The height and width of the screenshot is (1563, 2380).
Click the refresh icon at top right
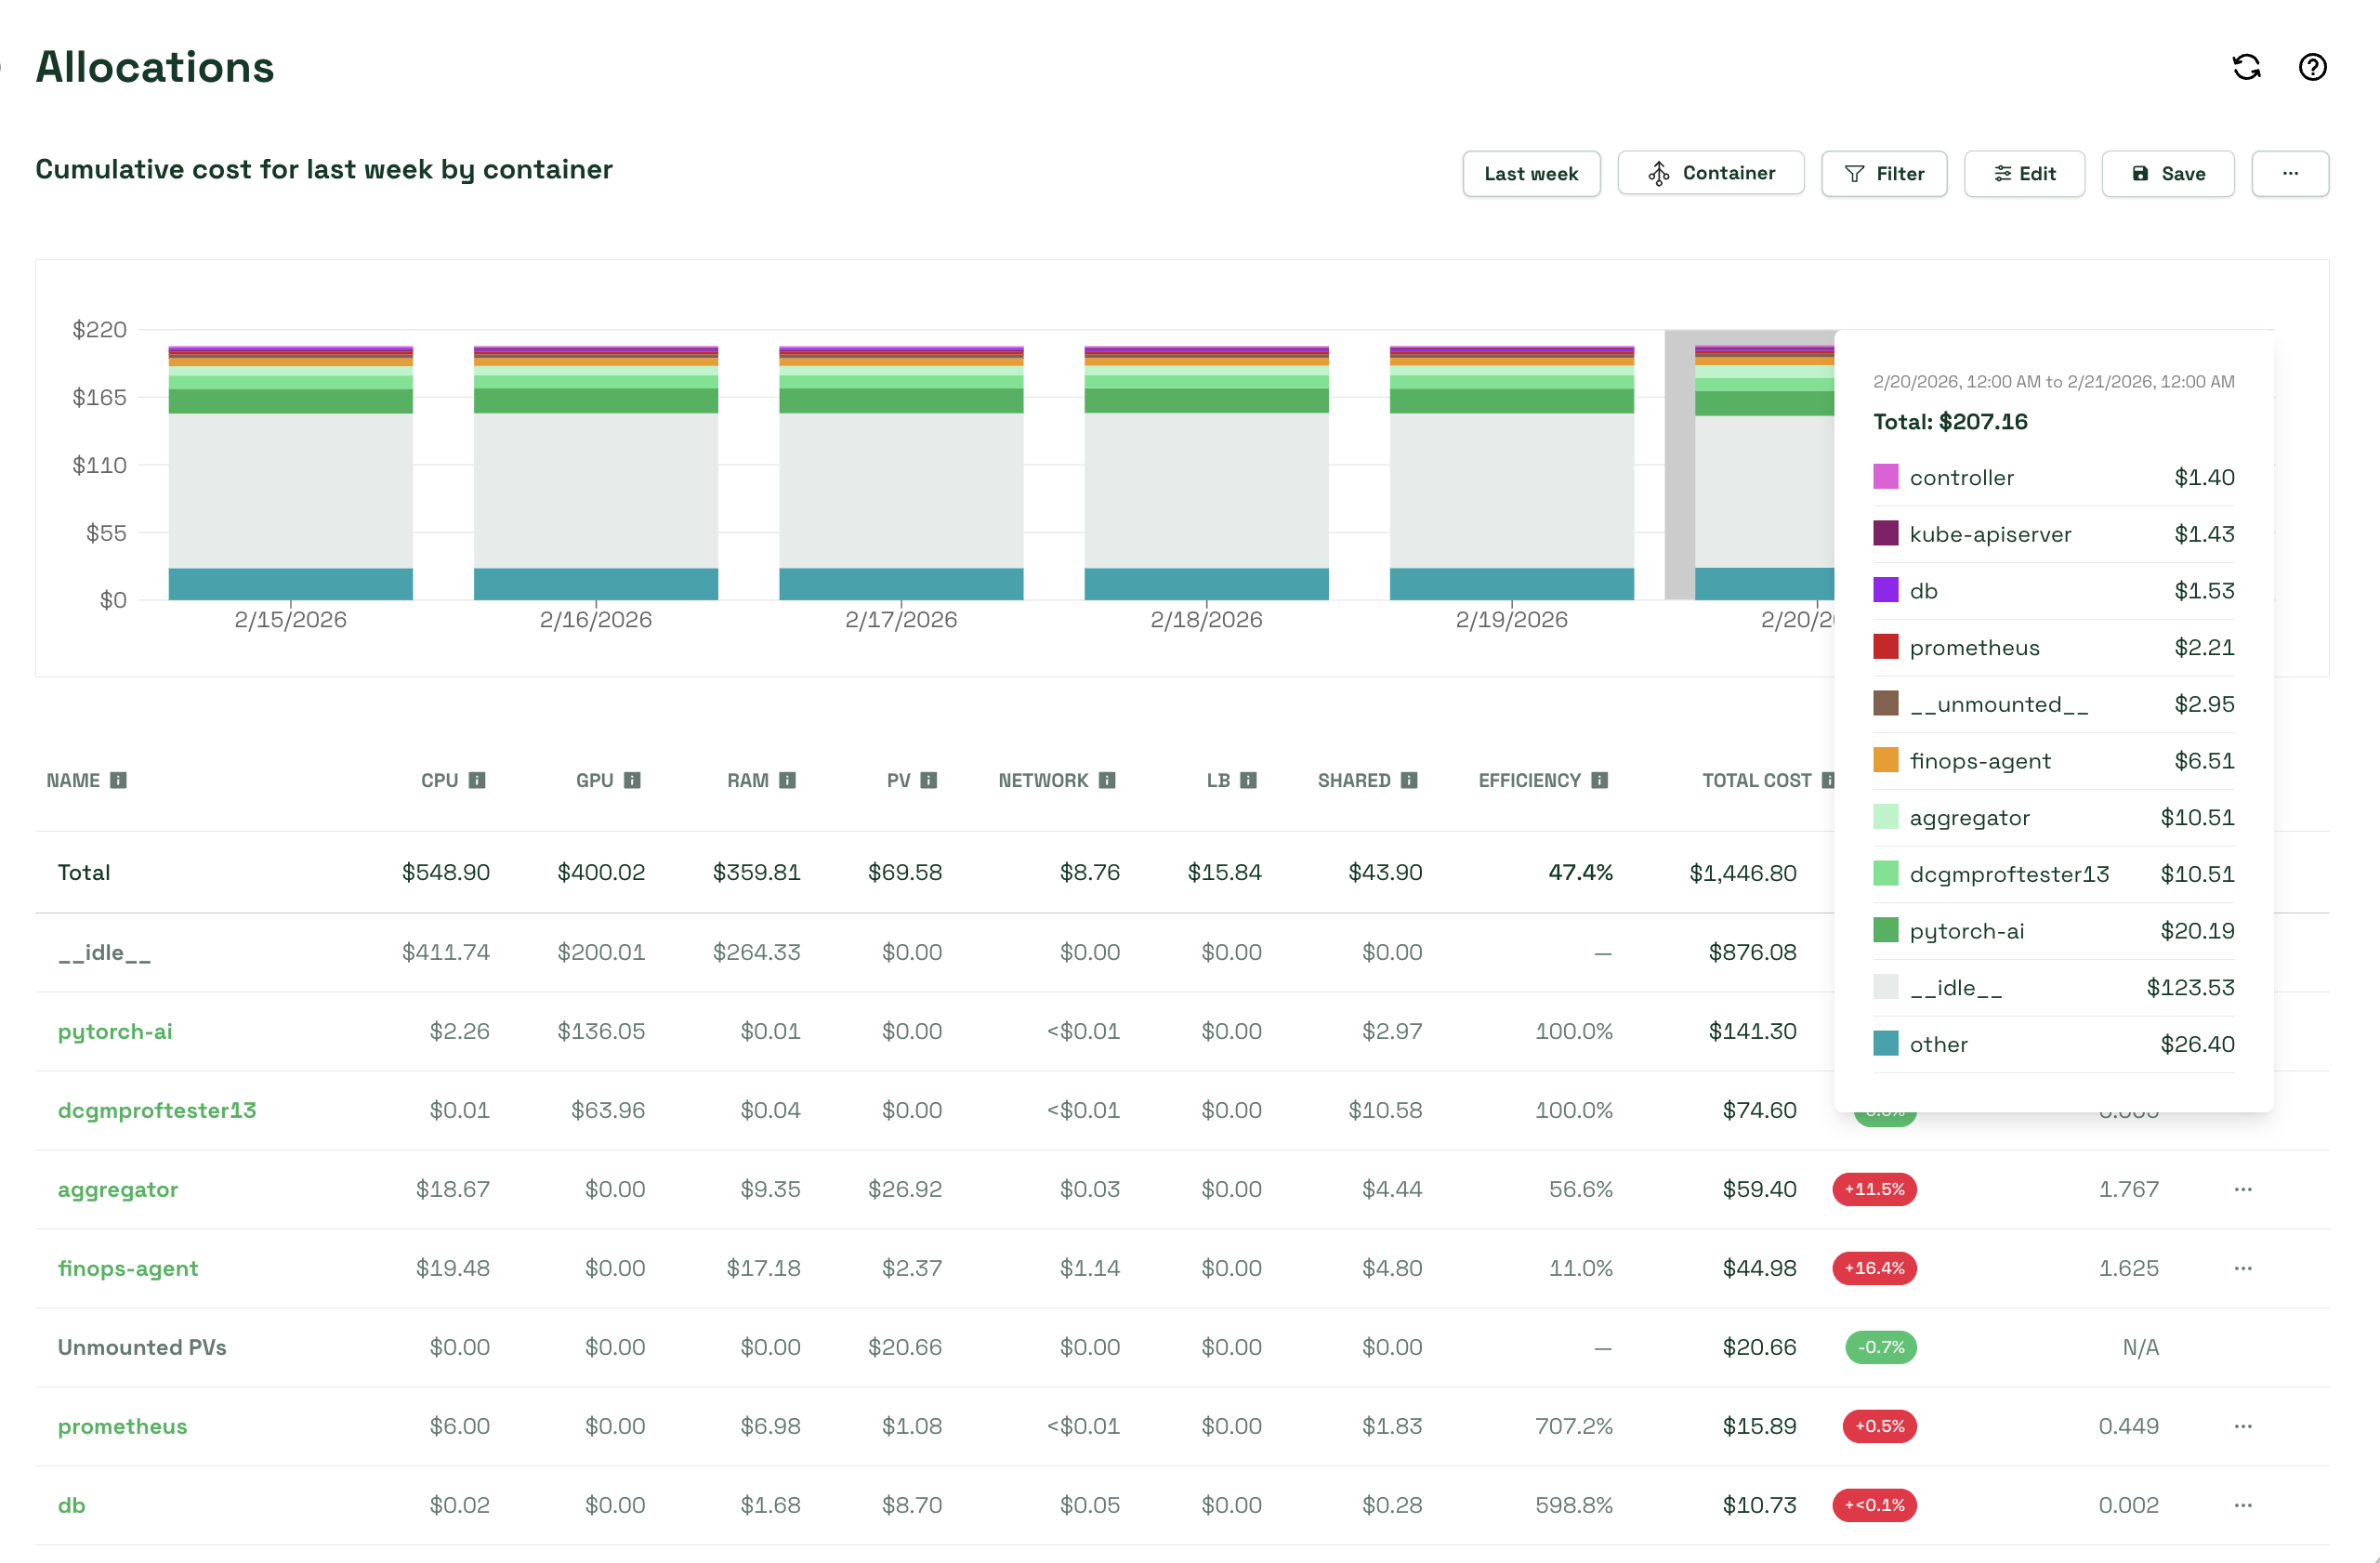(x=2246, y=67)
